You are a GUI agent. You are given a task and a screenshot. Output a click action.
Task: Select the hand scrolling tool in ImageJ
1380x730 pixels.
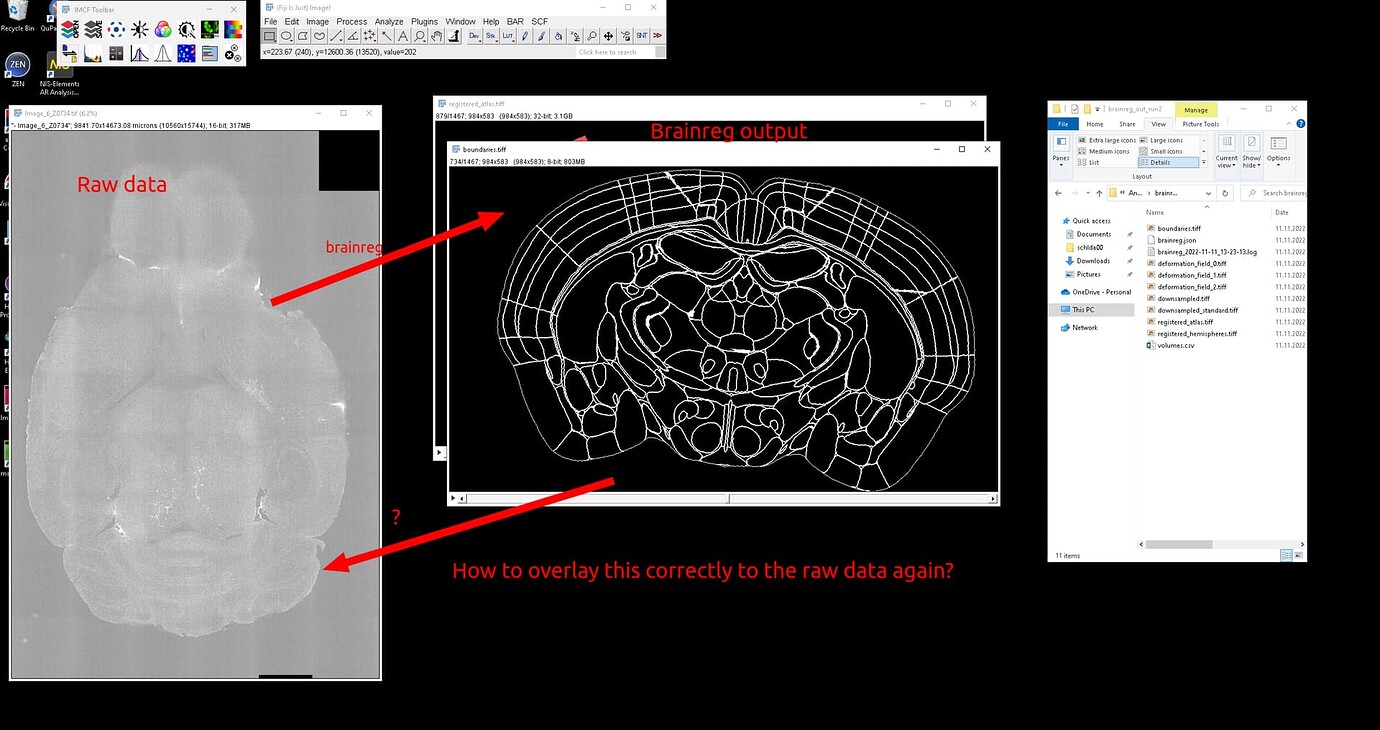click(435, 35)
